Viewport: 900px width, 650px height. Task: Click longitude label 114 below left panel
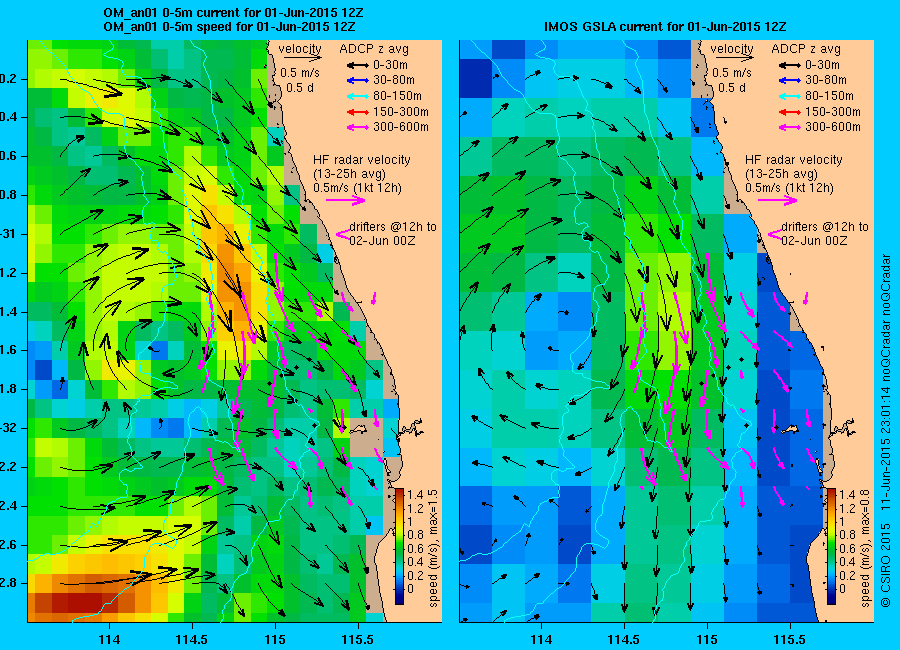click(x=110, y=640)
